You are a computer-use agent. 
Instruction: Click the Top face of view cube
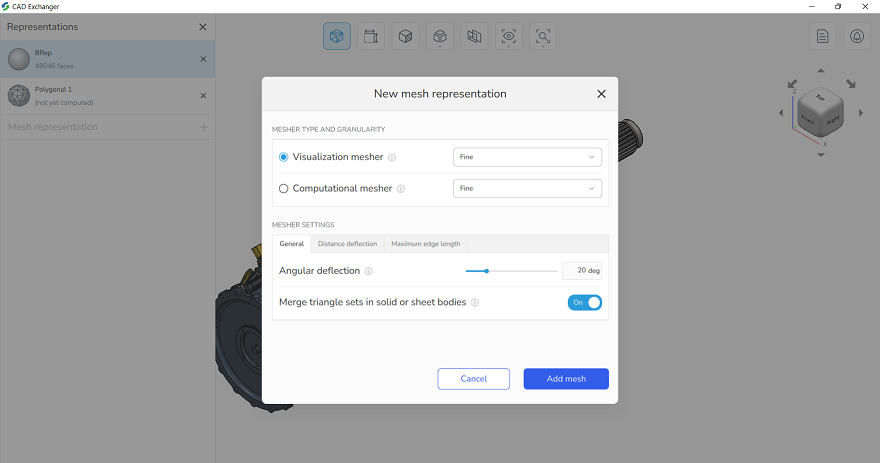tap(821, 97)
